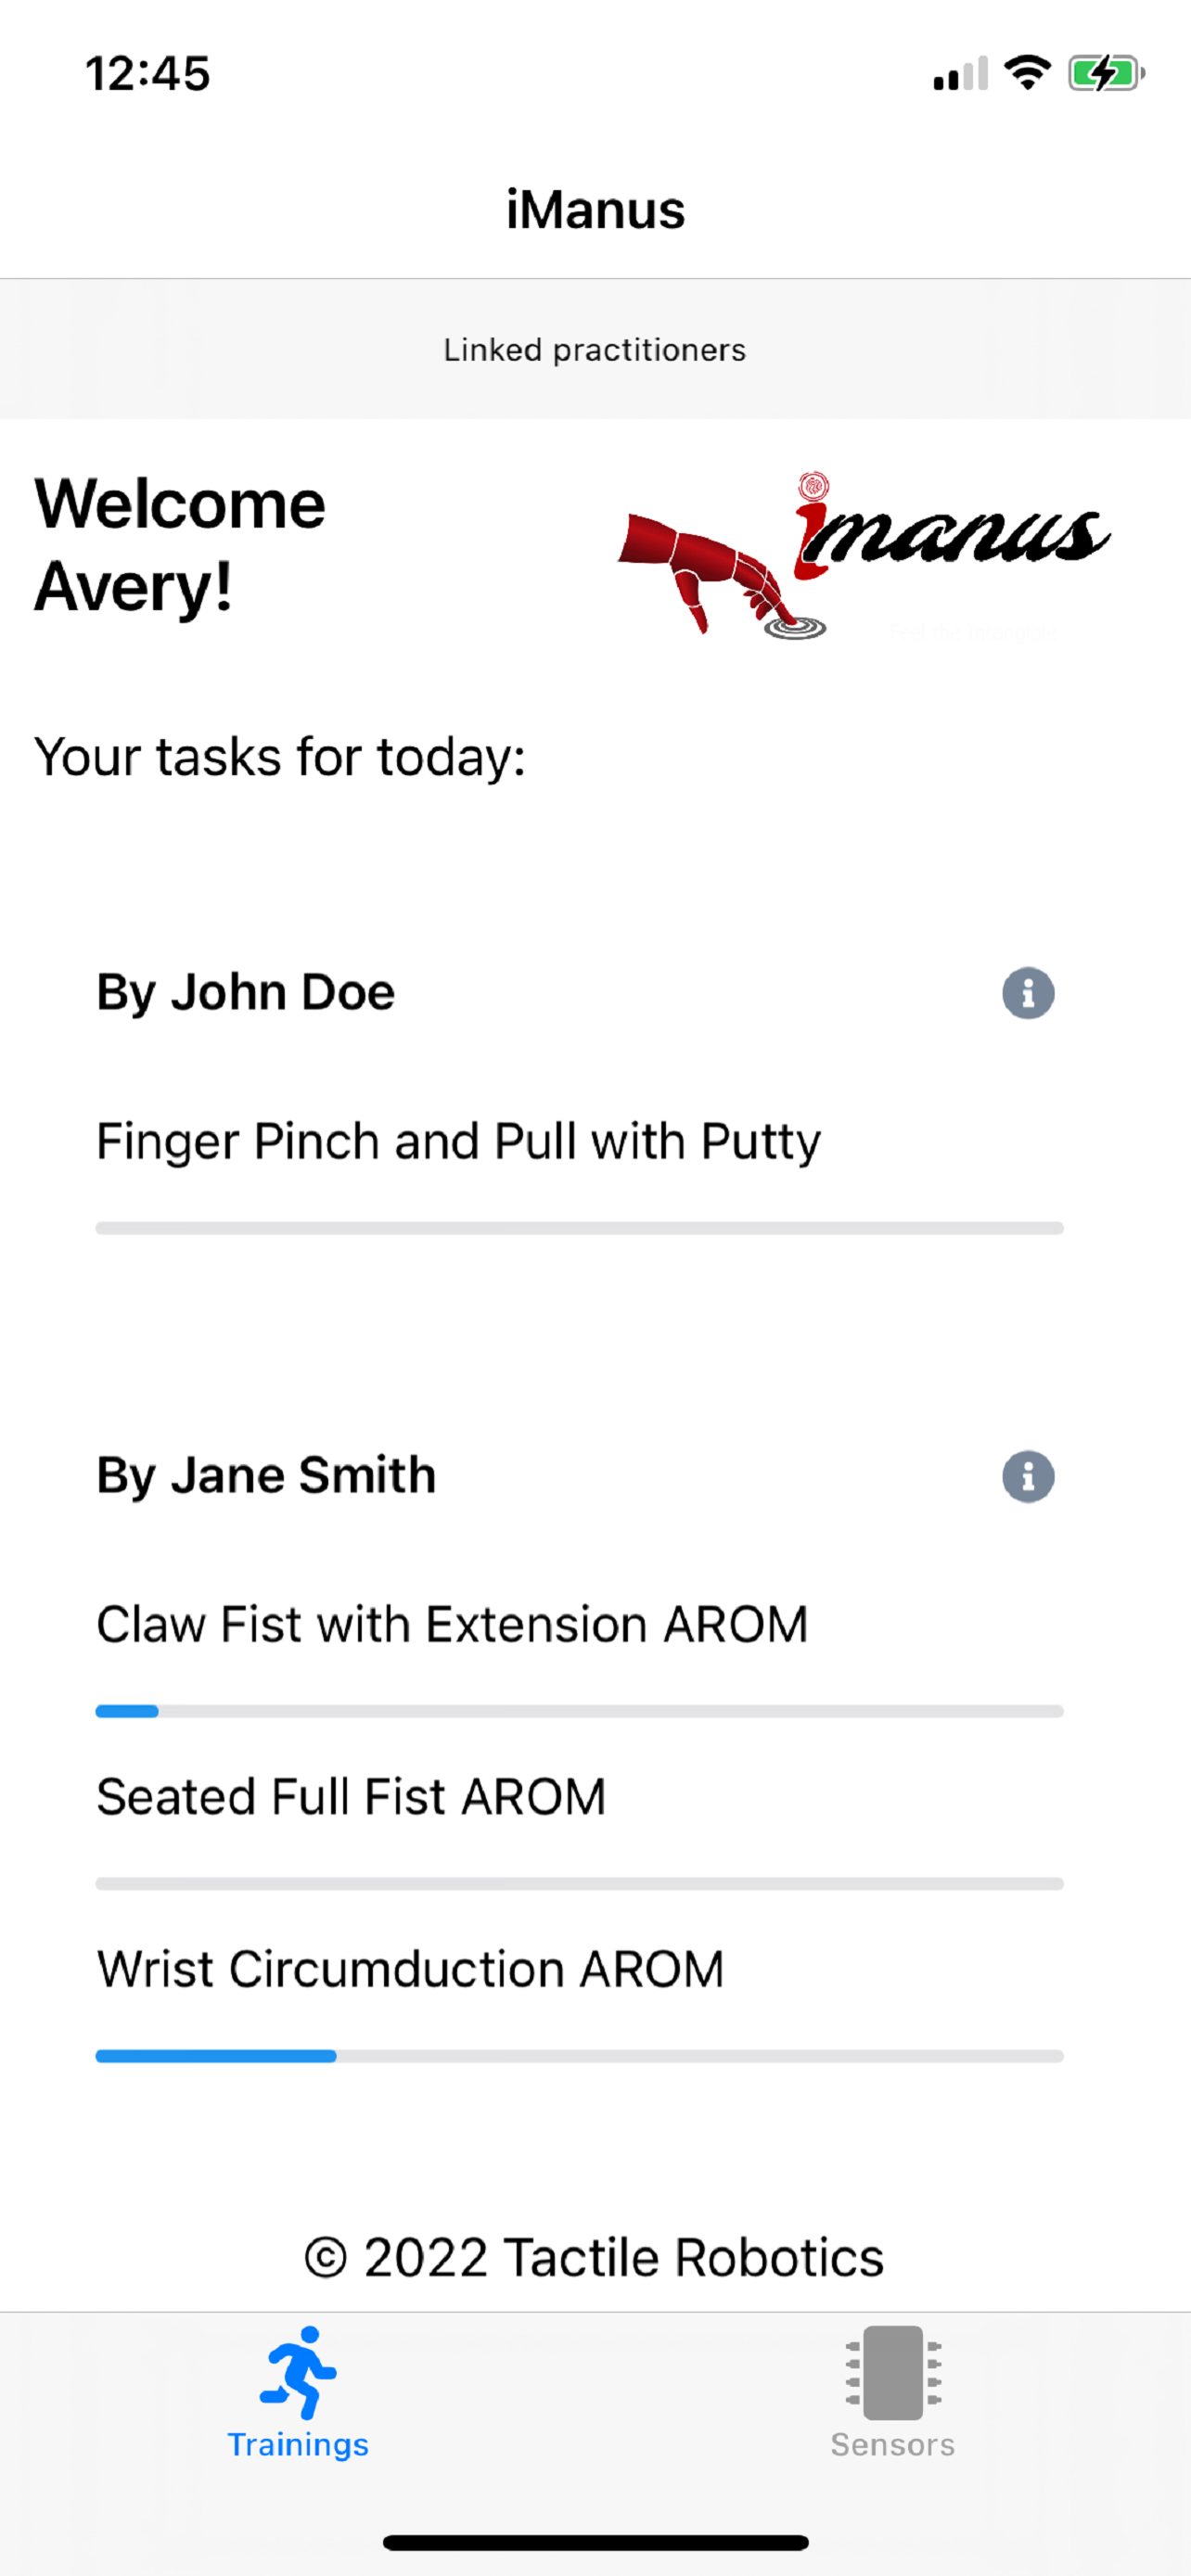
Task: Tap the Wi-Fi status icon
Action: click(1027, 73)
